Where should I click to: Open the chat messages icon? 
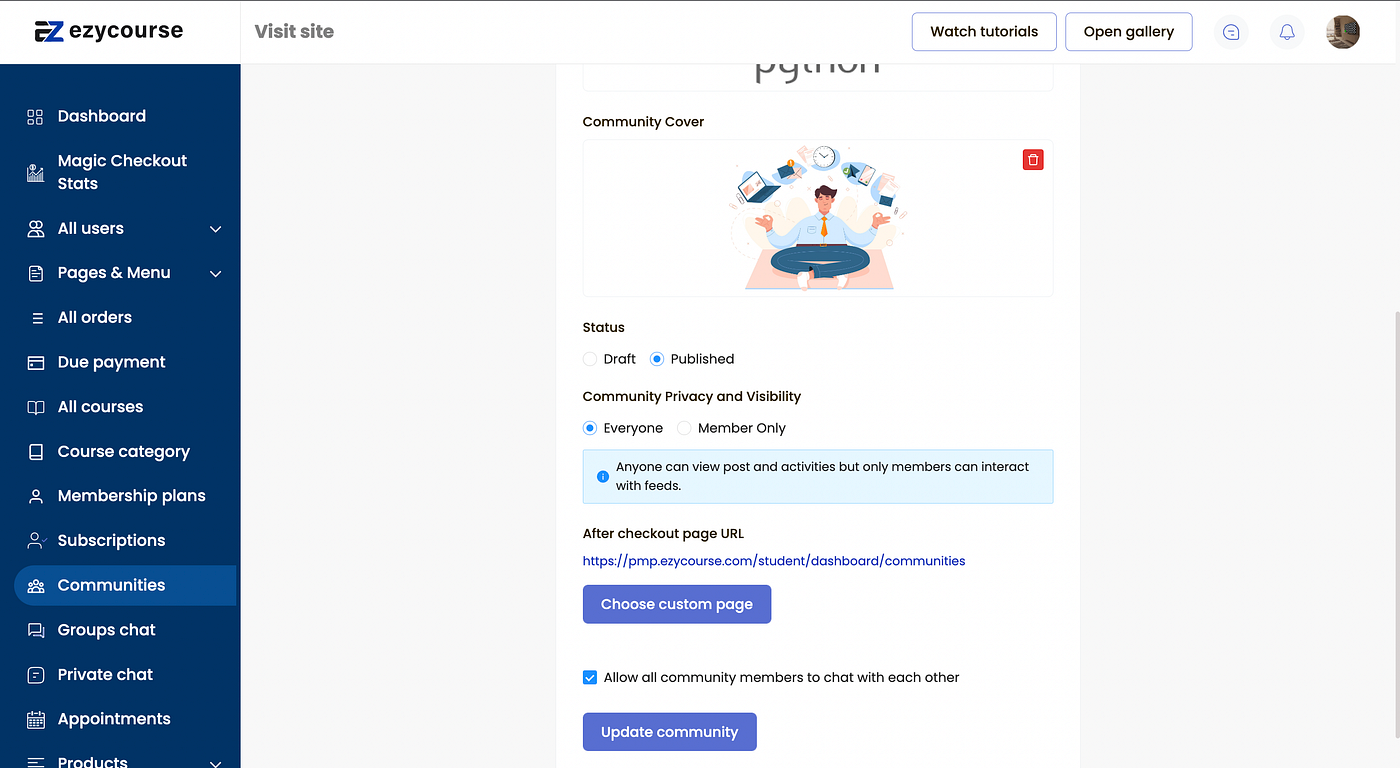(1231, 32)
